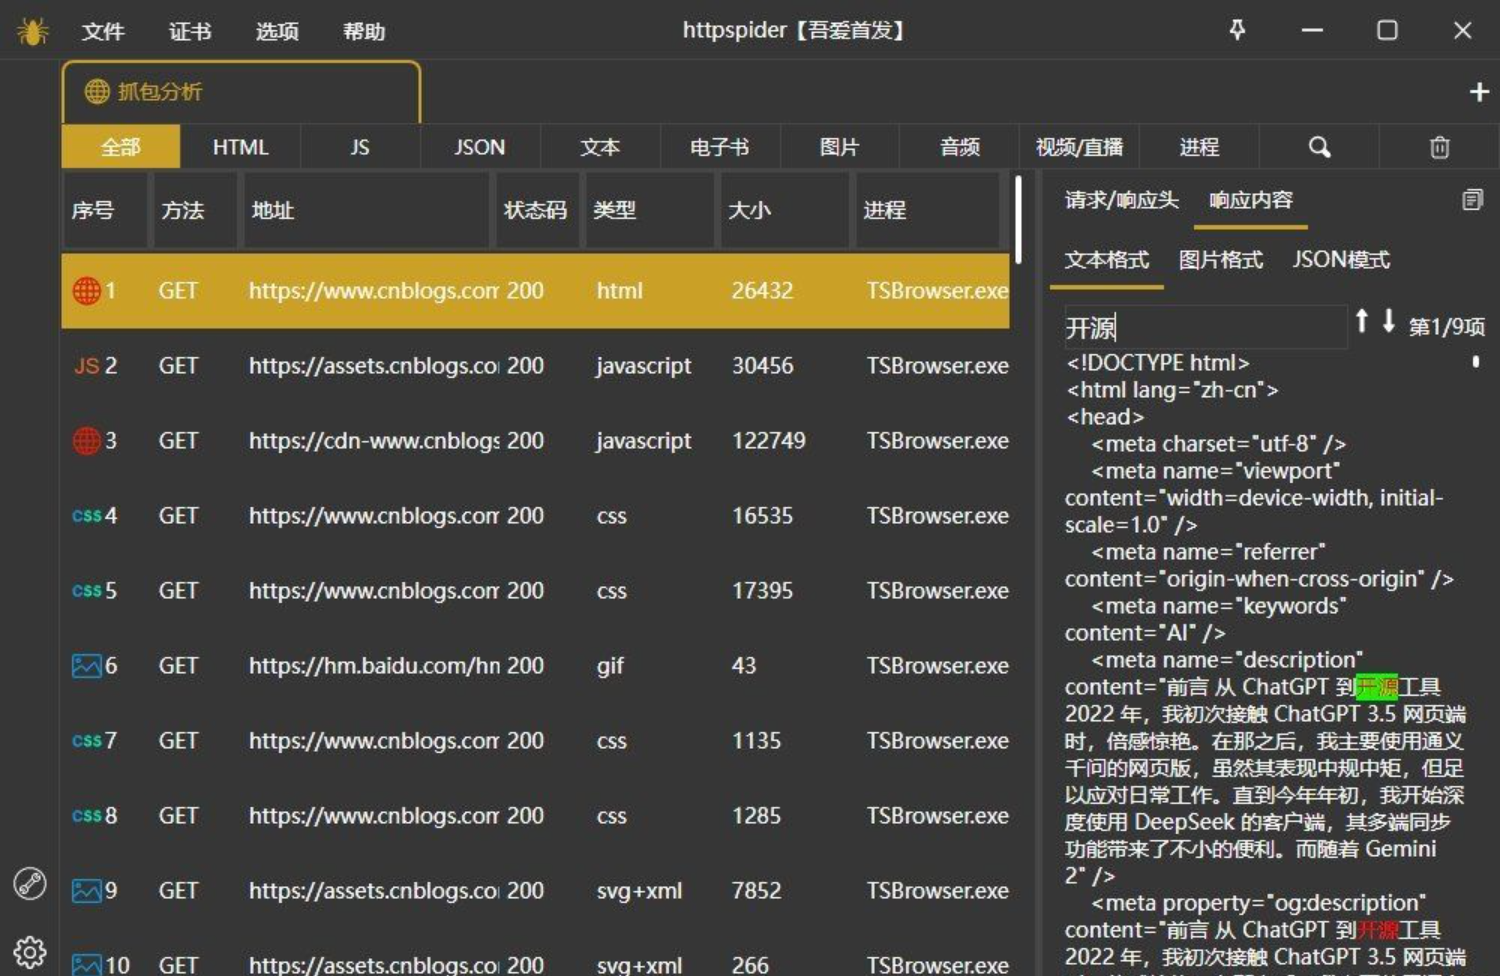Open search with the magnifier icon

pos(1320,147)
